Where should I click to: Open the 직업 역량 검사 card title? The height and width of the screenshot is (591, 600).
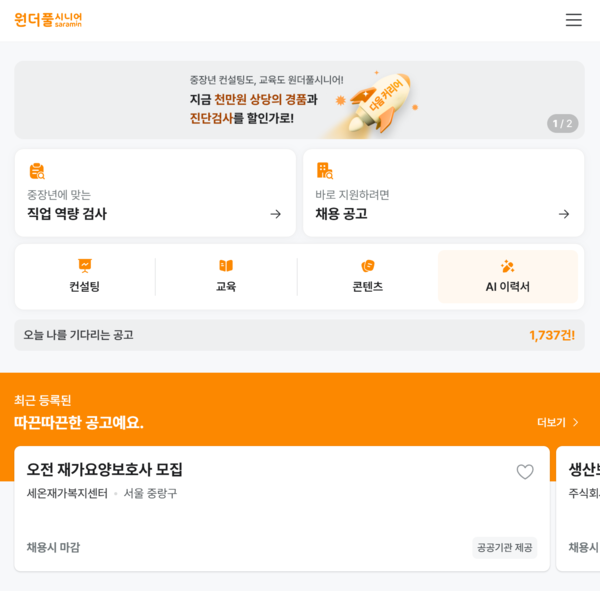[x=67, y=214]
